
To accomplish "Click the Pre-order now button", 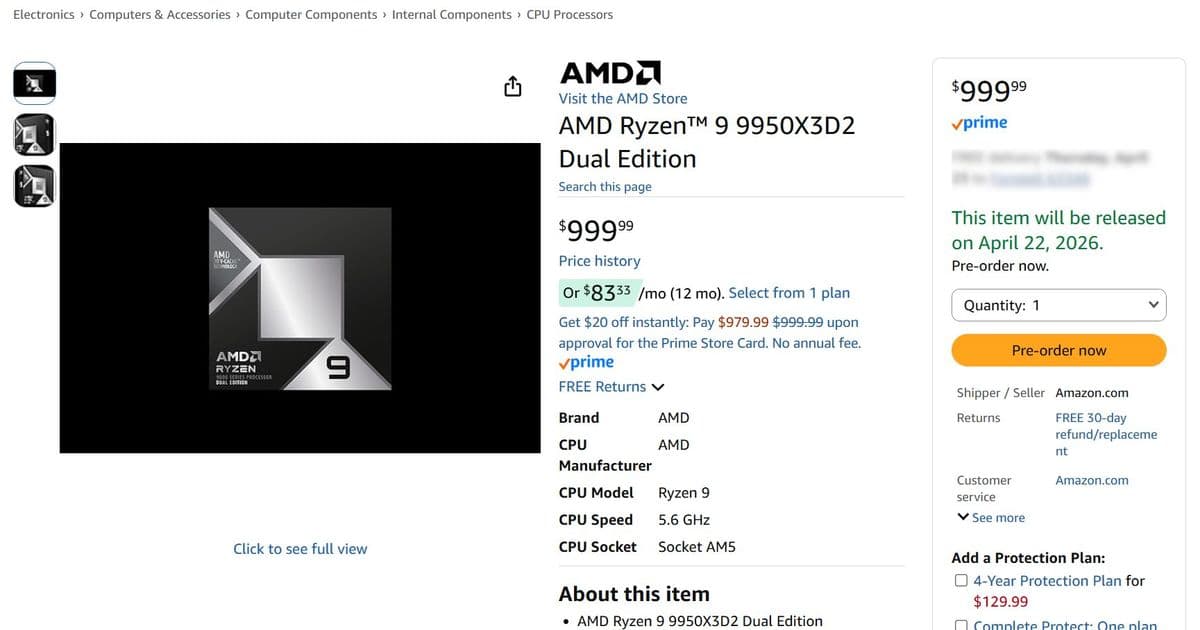I will click(1058, 350).
